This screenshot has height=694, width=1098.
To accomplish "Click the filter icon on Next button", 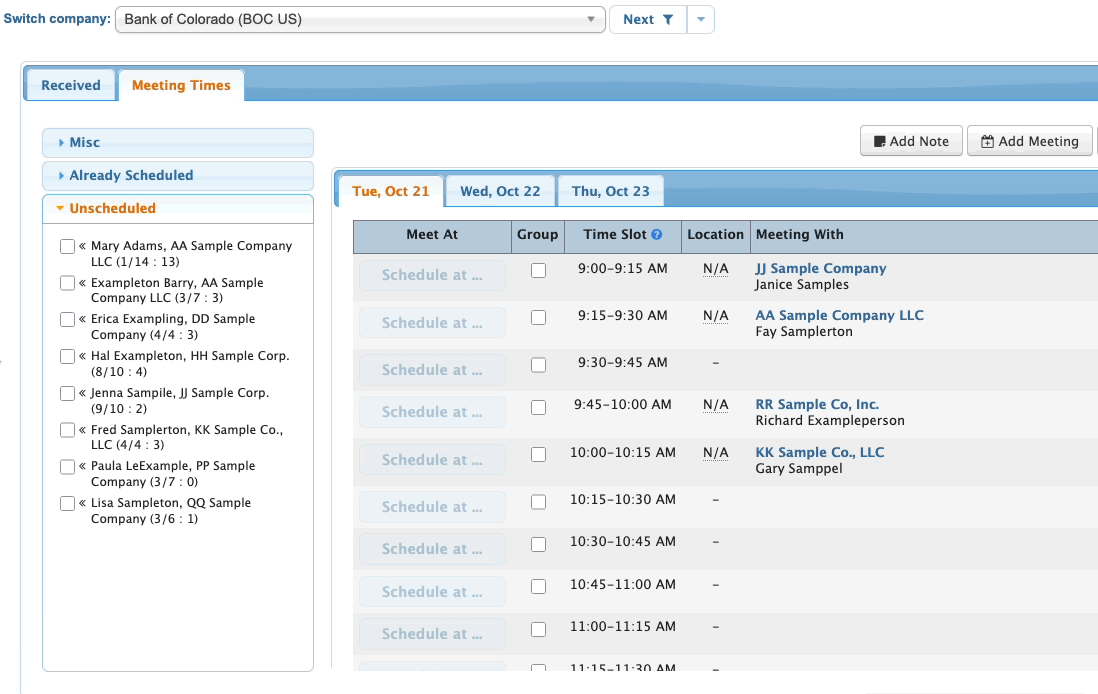I will pos(668,20).
